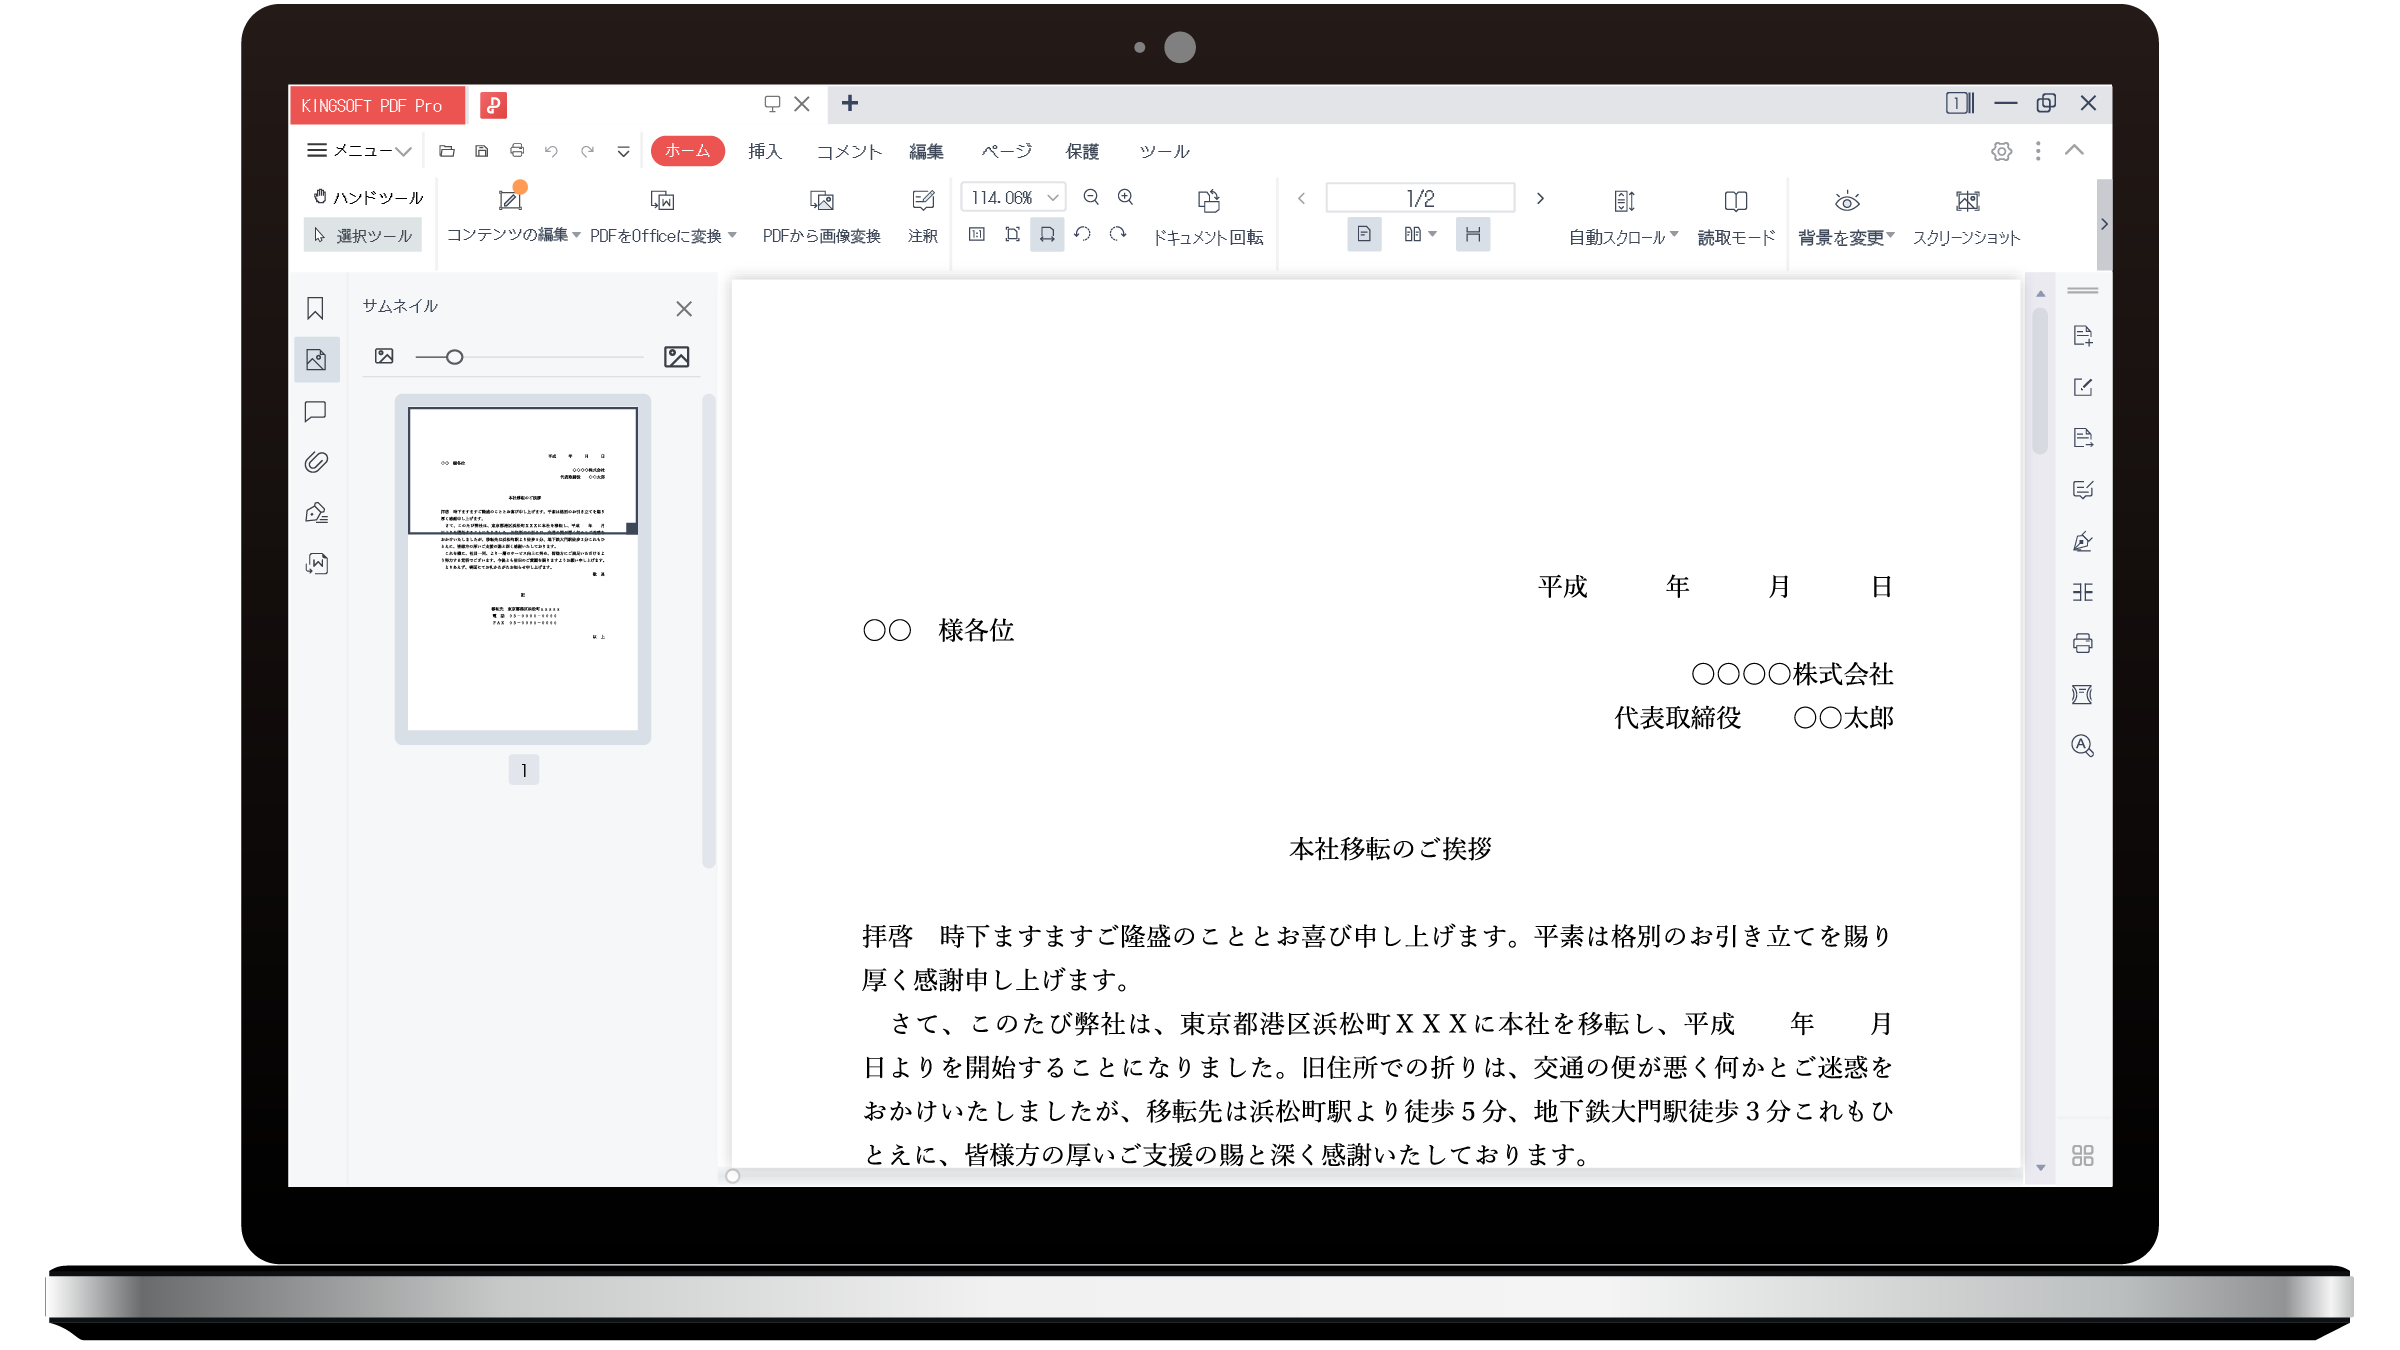Click the KINGSOFT red P logo icon
This screenshot has height=1350, width=2400.
point(494,105)
